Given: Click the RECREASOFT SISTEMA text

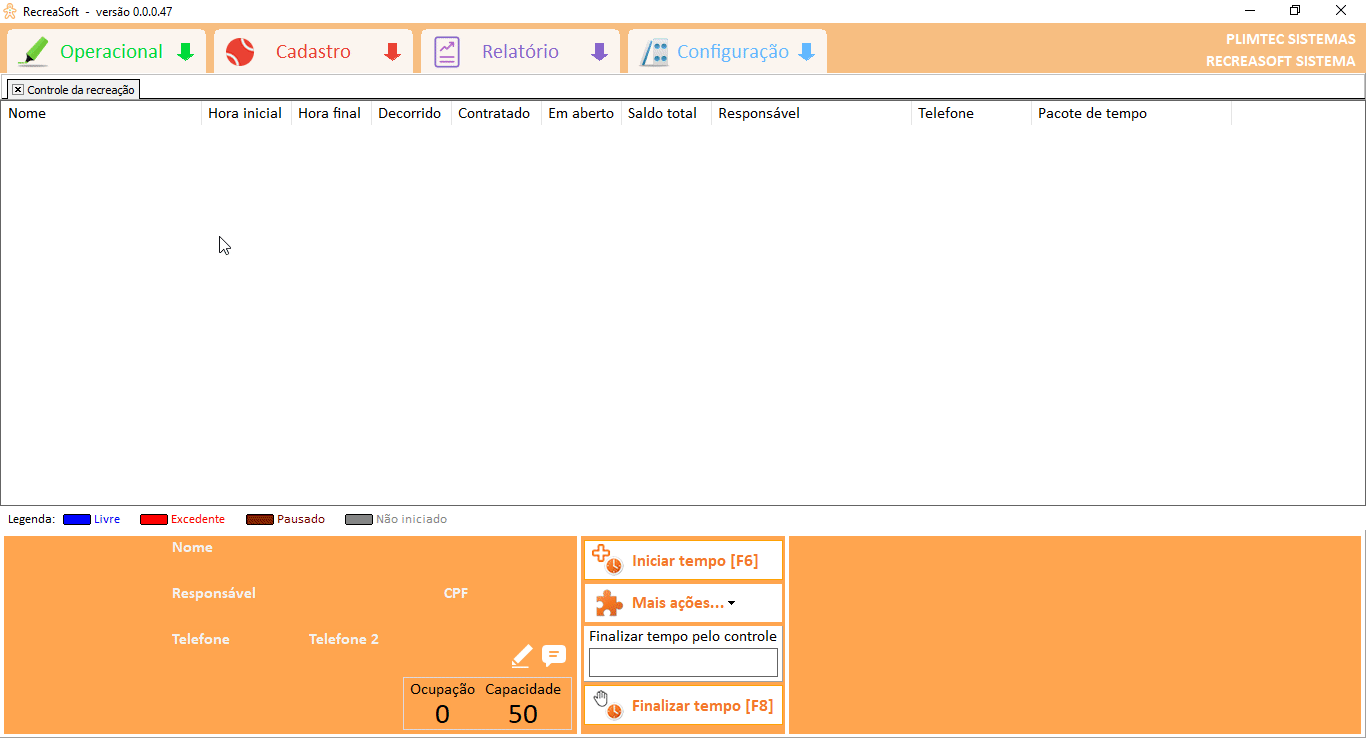Looking at the screenshot, I should (x=1281, y=61).
